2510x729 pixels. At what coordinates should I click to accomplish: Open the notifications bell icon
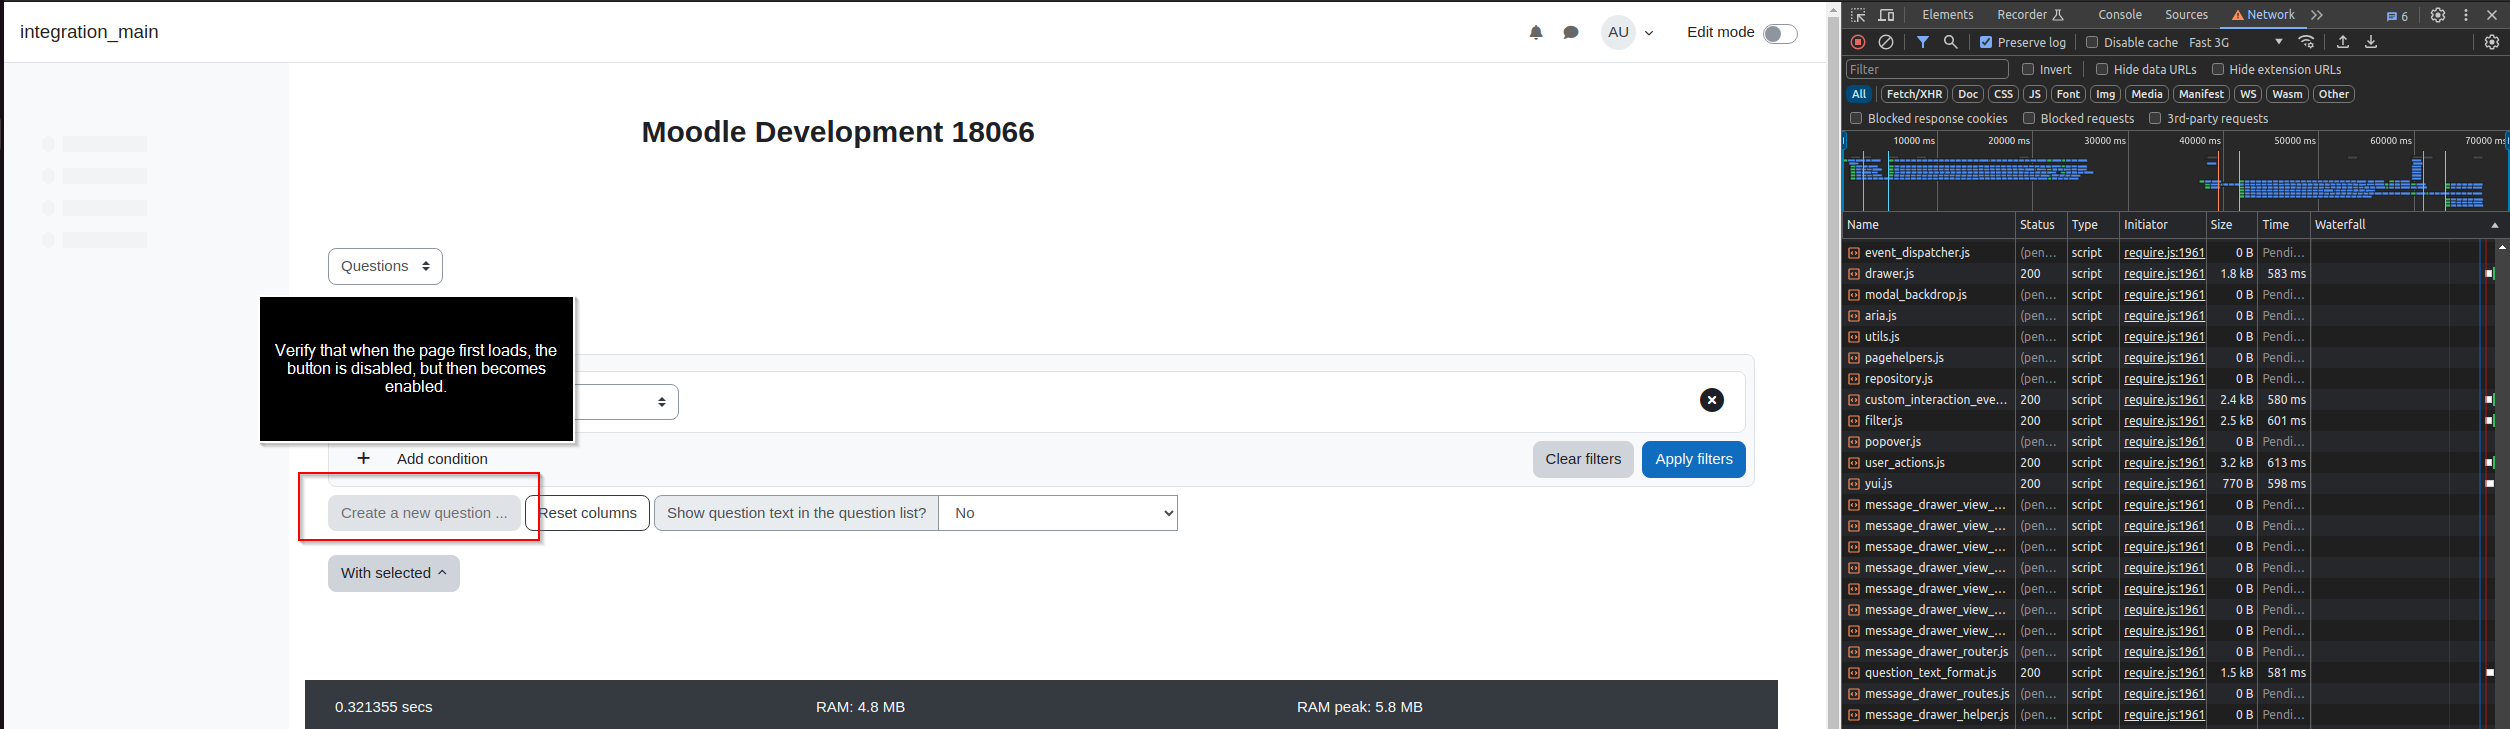pyautogui.click(x=1536, y=32)
